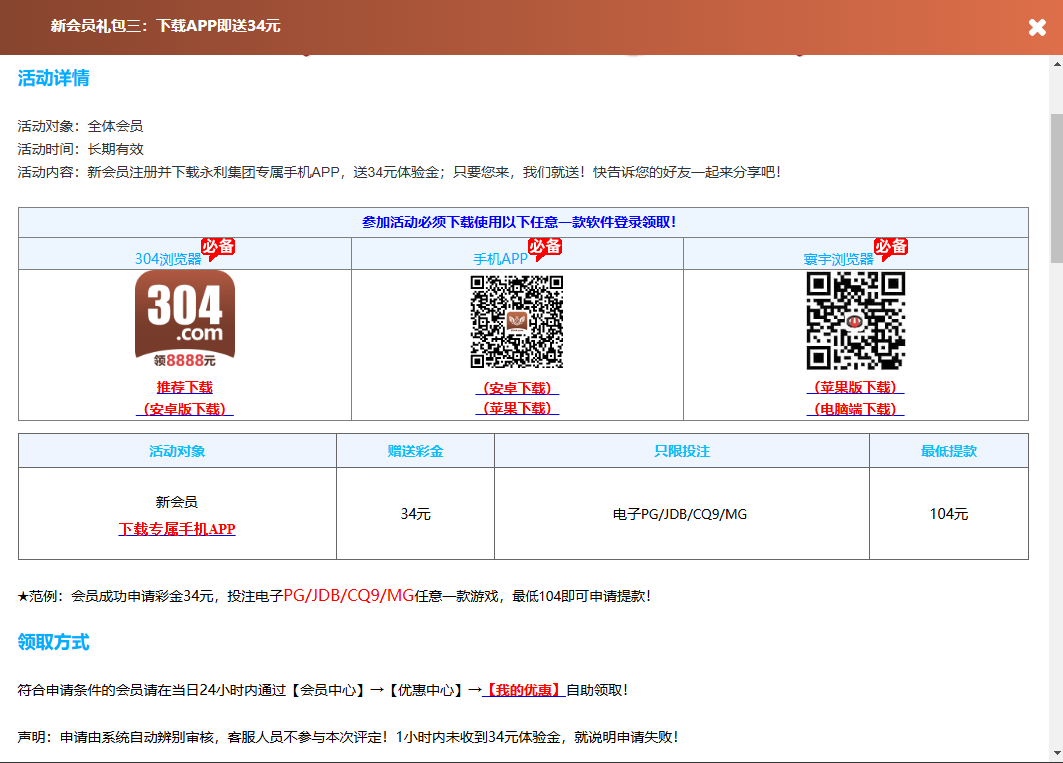Click the 必备 badge beside 手机APP
The height and width of the screenshot is (763, 1063).
click(545, 247)
